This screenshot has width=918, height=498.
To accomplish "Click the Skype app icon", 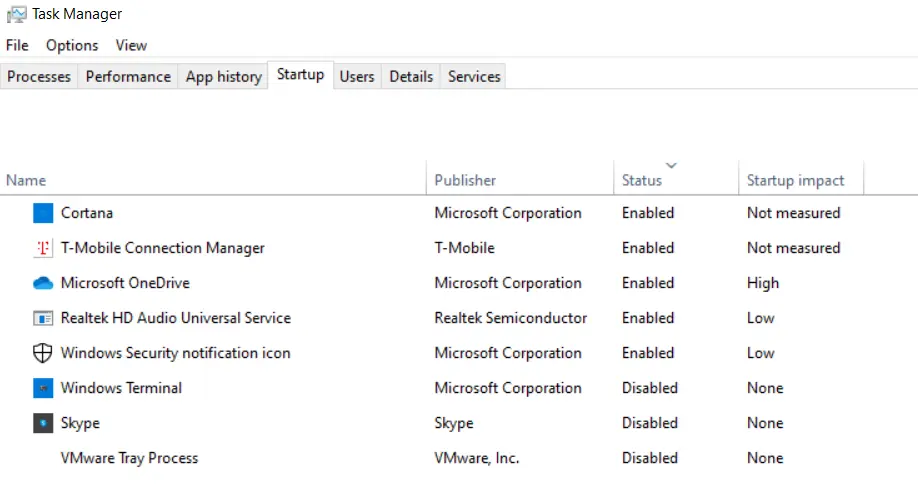I will coord(43,423).
